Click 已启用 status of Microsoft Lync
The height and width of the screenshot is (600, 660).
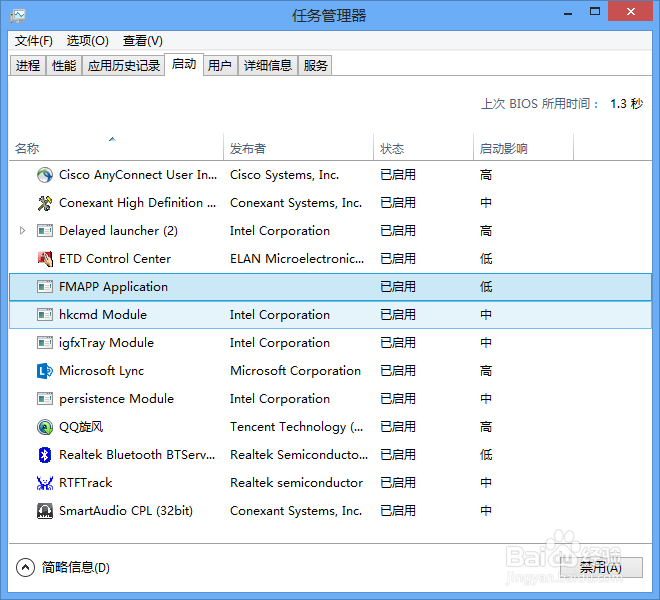(x=398, y=371)
